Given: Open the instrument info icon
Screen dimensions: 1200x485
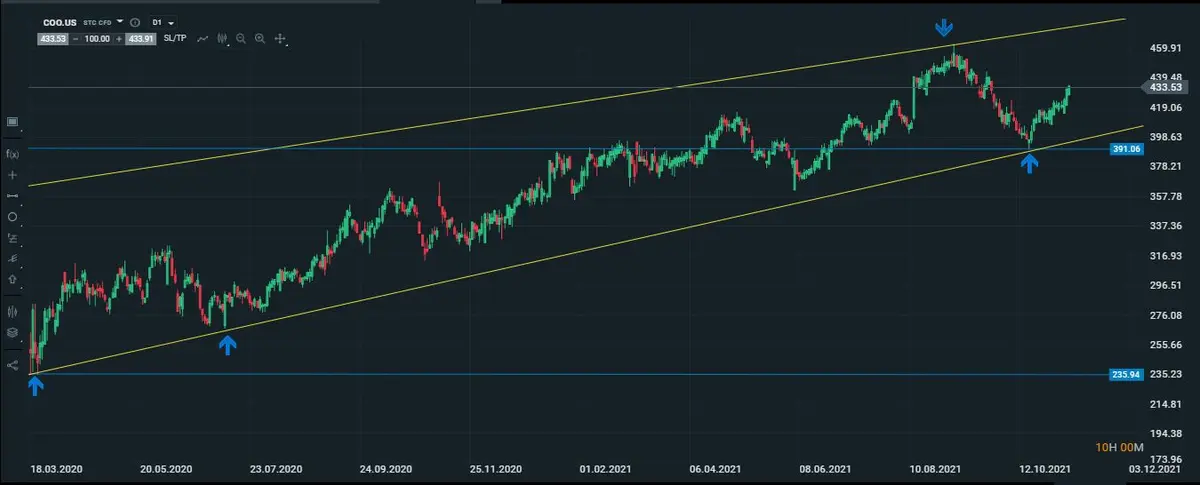Looking at the screenshot, I should click(x=135, y=21).
